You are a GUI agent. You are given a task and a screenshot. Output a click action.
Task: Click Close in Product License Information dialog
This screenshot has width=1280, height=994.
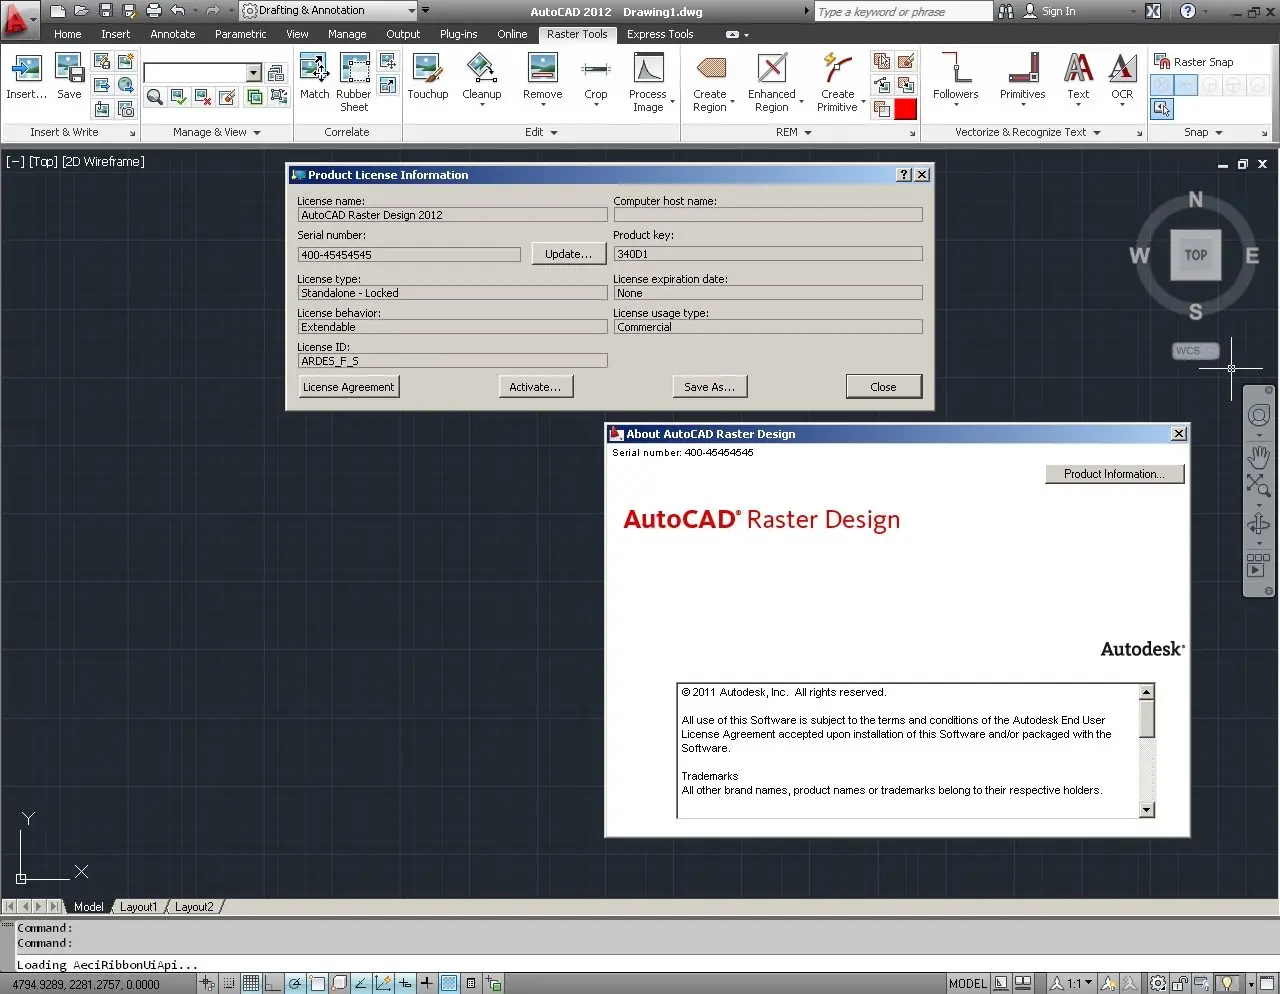coord(884,387)
